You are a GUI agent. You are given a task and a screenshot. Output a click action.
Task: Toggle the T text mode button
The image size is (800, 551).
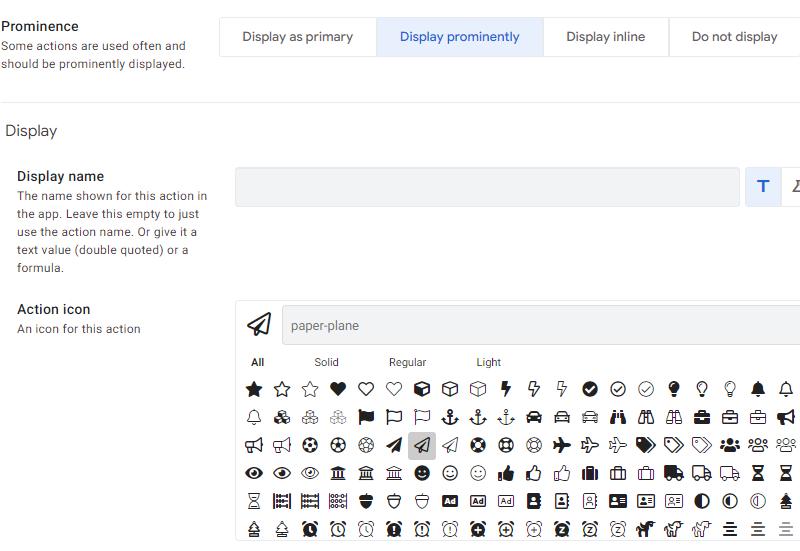[x=763, y=187]
